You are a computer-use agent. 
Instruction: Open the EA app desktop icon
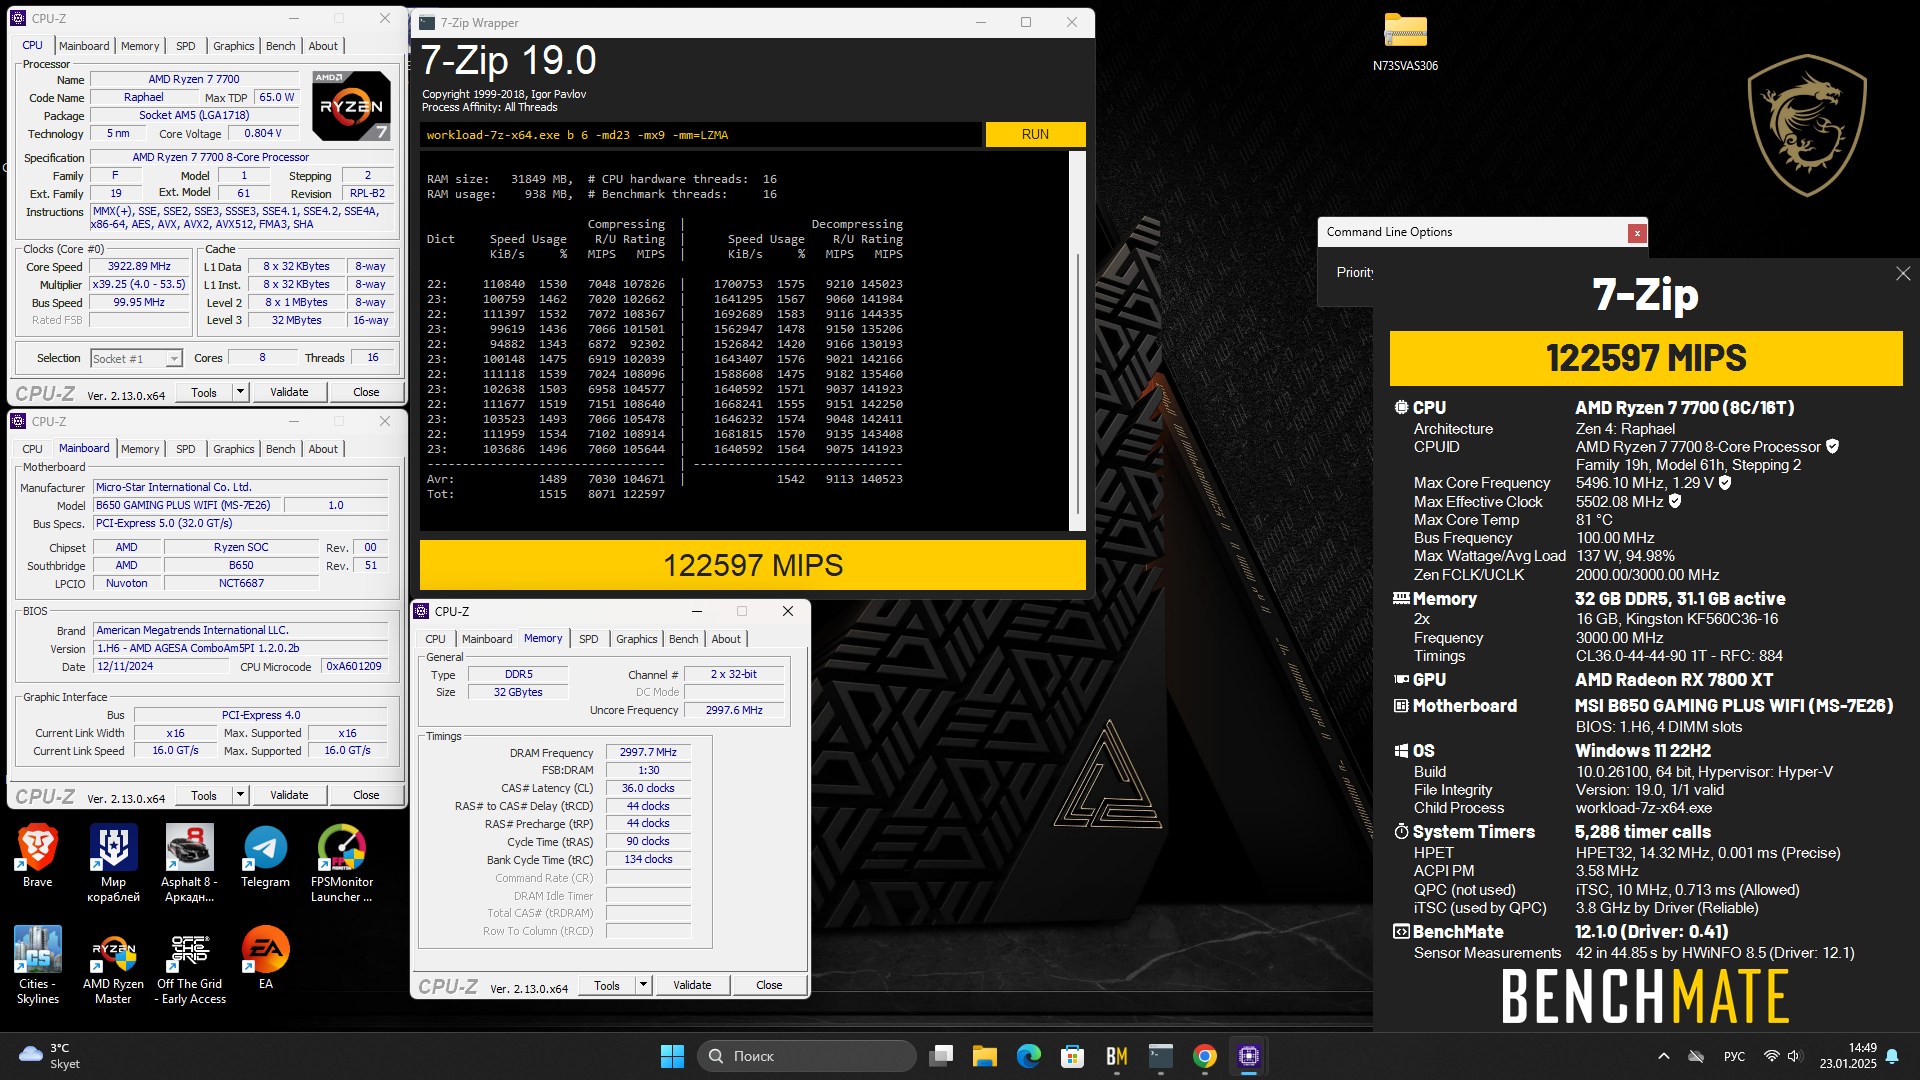265,958
